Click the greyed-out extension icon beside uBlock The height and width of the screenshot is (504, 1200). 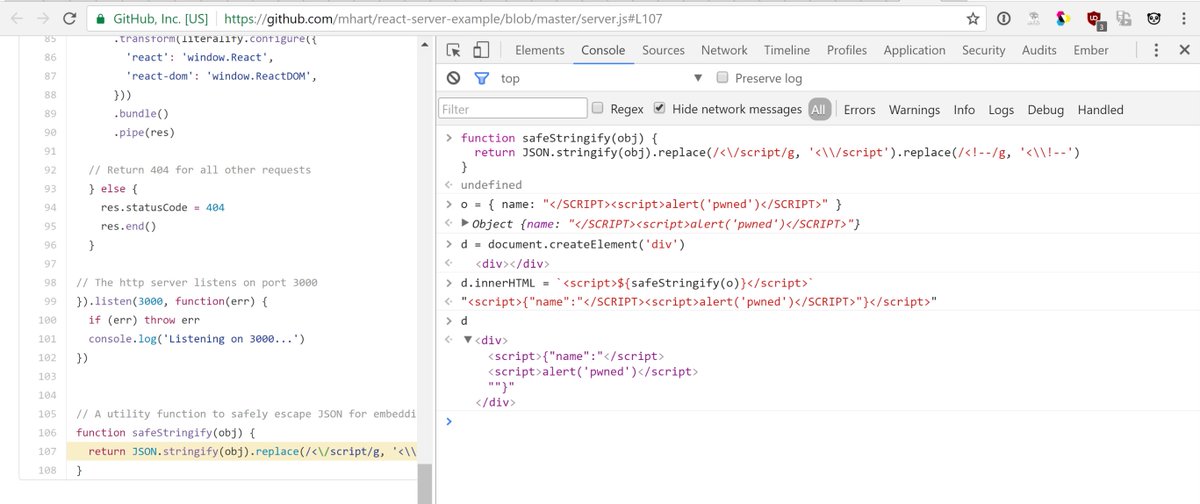(x=1124, y=19)
